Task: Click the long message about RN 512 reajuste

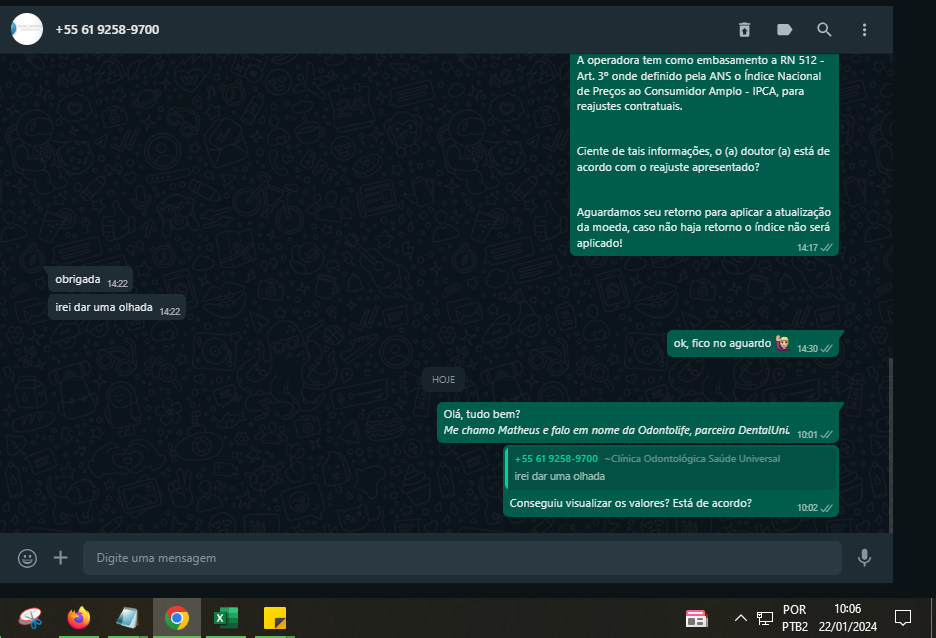Action: (704, 154)
